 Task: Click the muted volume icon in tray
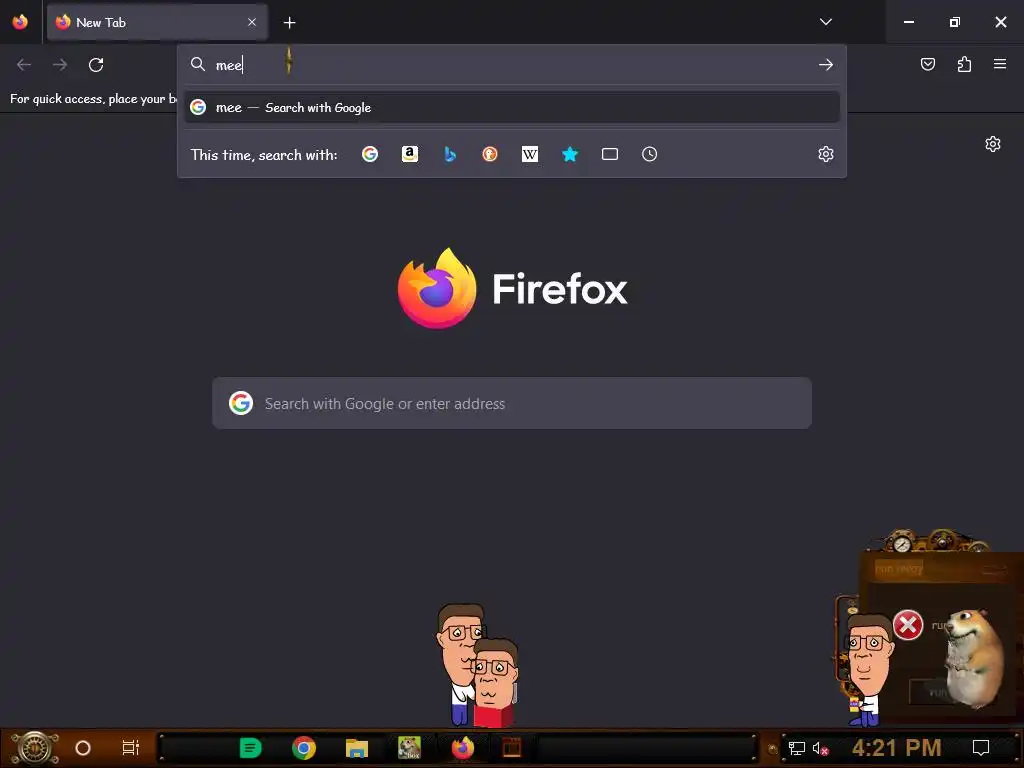coord(820,748)
